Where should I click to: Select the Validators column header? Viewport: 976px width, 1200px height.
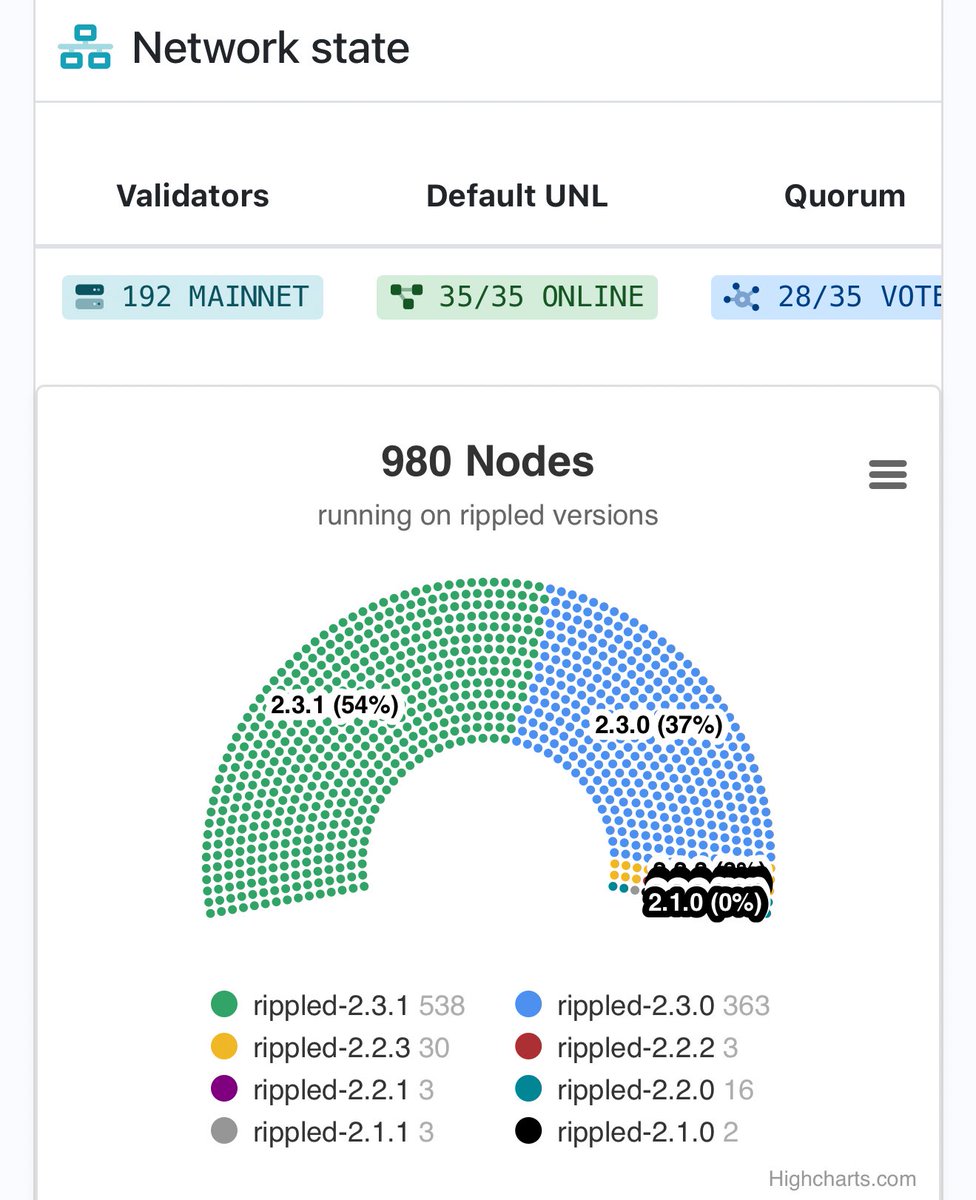(x=193, y=195)
